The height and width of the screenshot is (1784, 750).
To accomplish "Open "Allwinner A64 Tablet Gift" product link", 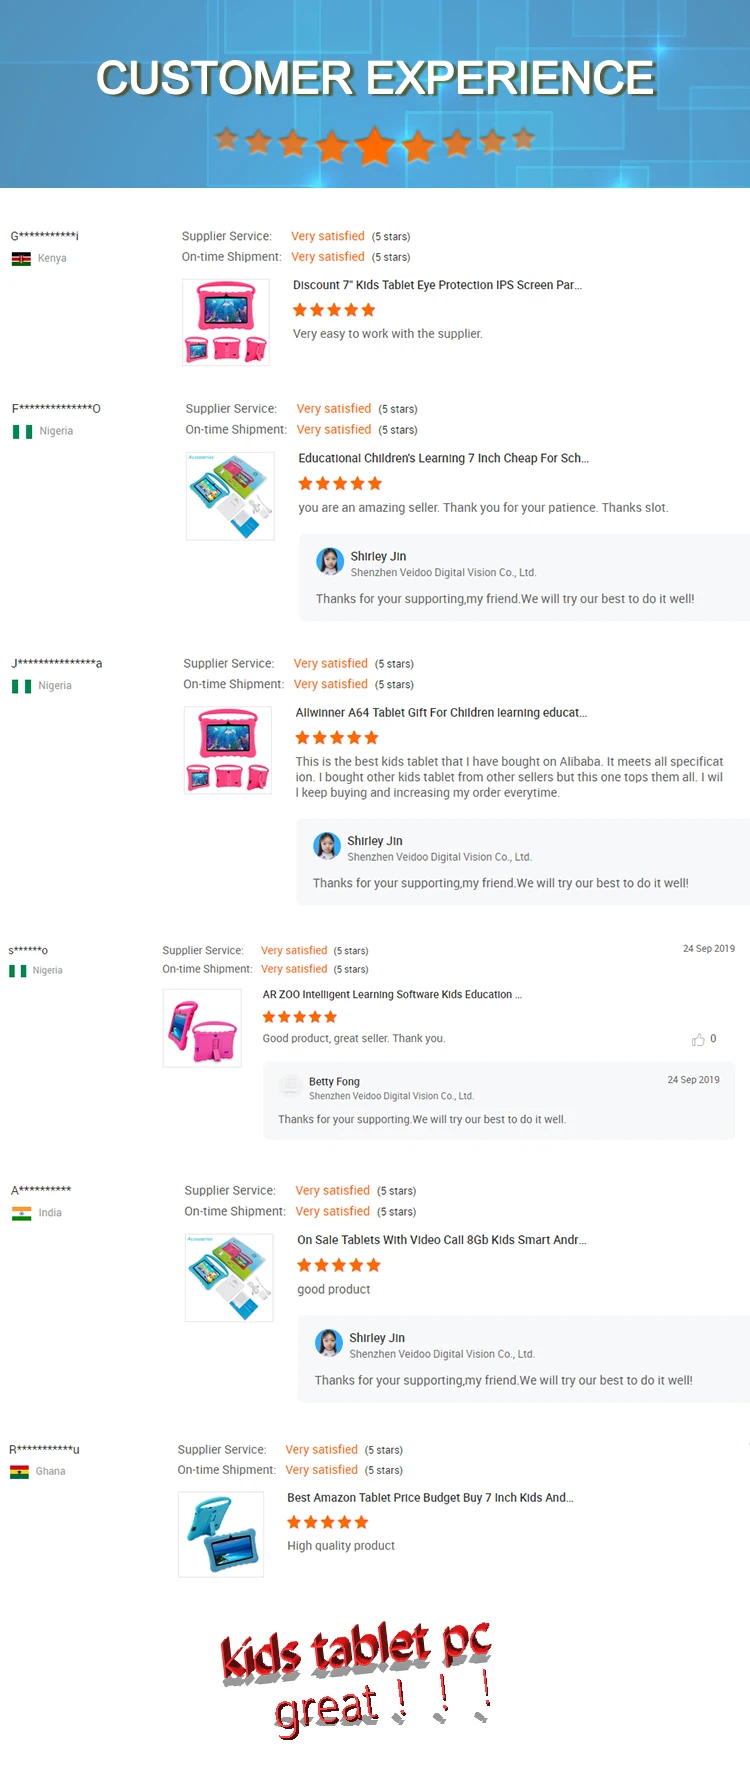I will tap(441, 713).
